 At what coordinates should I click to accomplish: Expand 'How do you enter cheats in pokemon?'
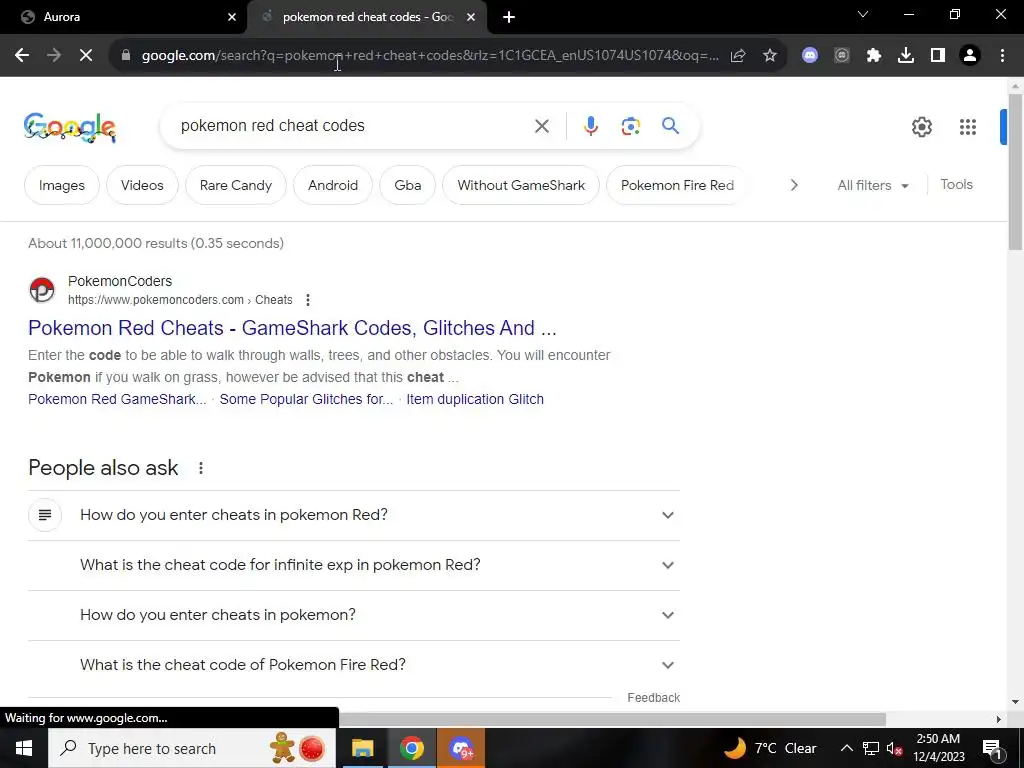tap(354, 615)
